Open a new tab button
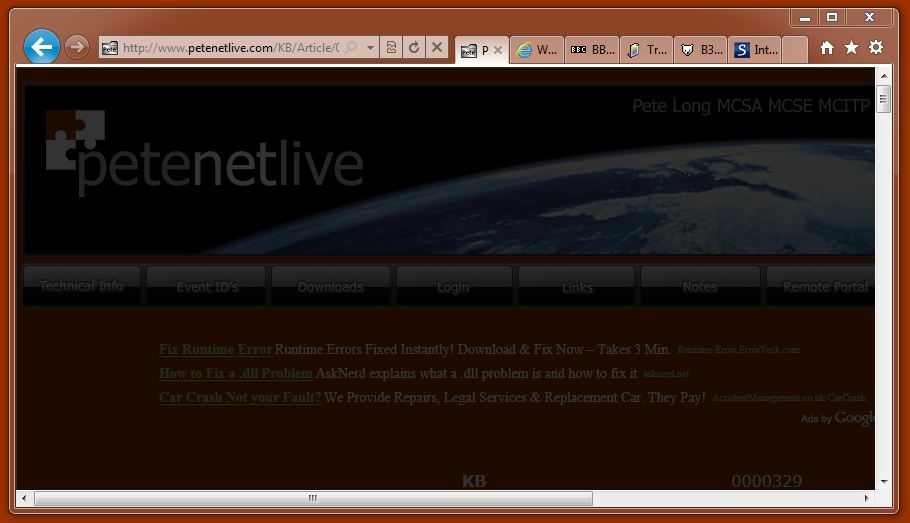The image size is (910, 523). coord(795,50)
